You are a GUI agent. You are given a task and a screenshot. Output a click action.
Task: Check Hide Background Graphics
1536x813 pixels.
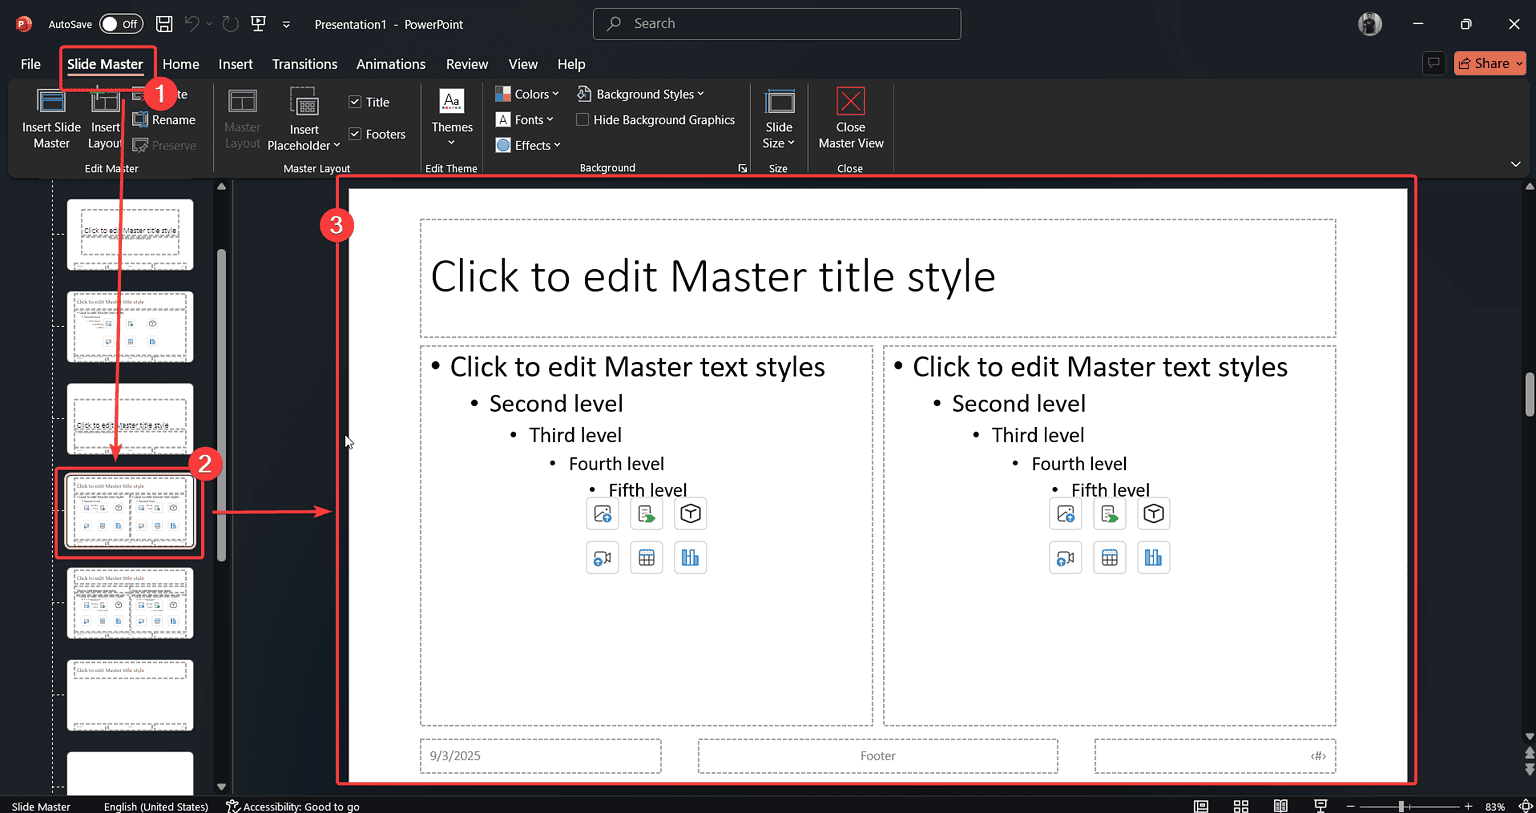pyautogui.click(x=582, y=119)
